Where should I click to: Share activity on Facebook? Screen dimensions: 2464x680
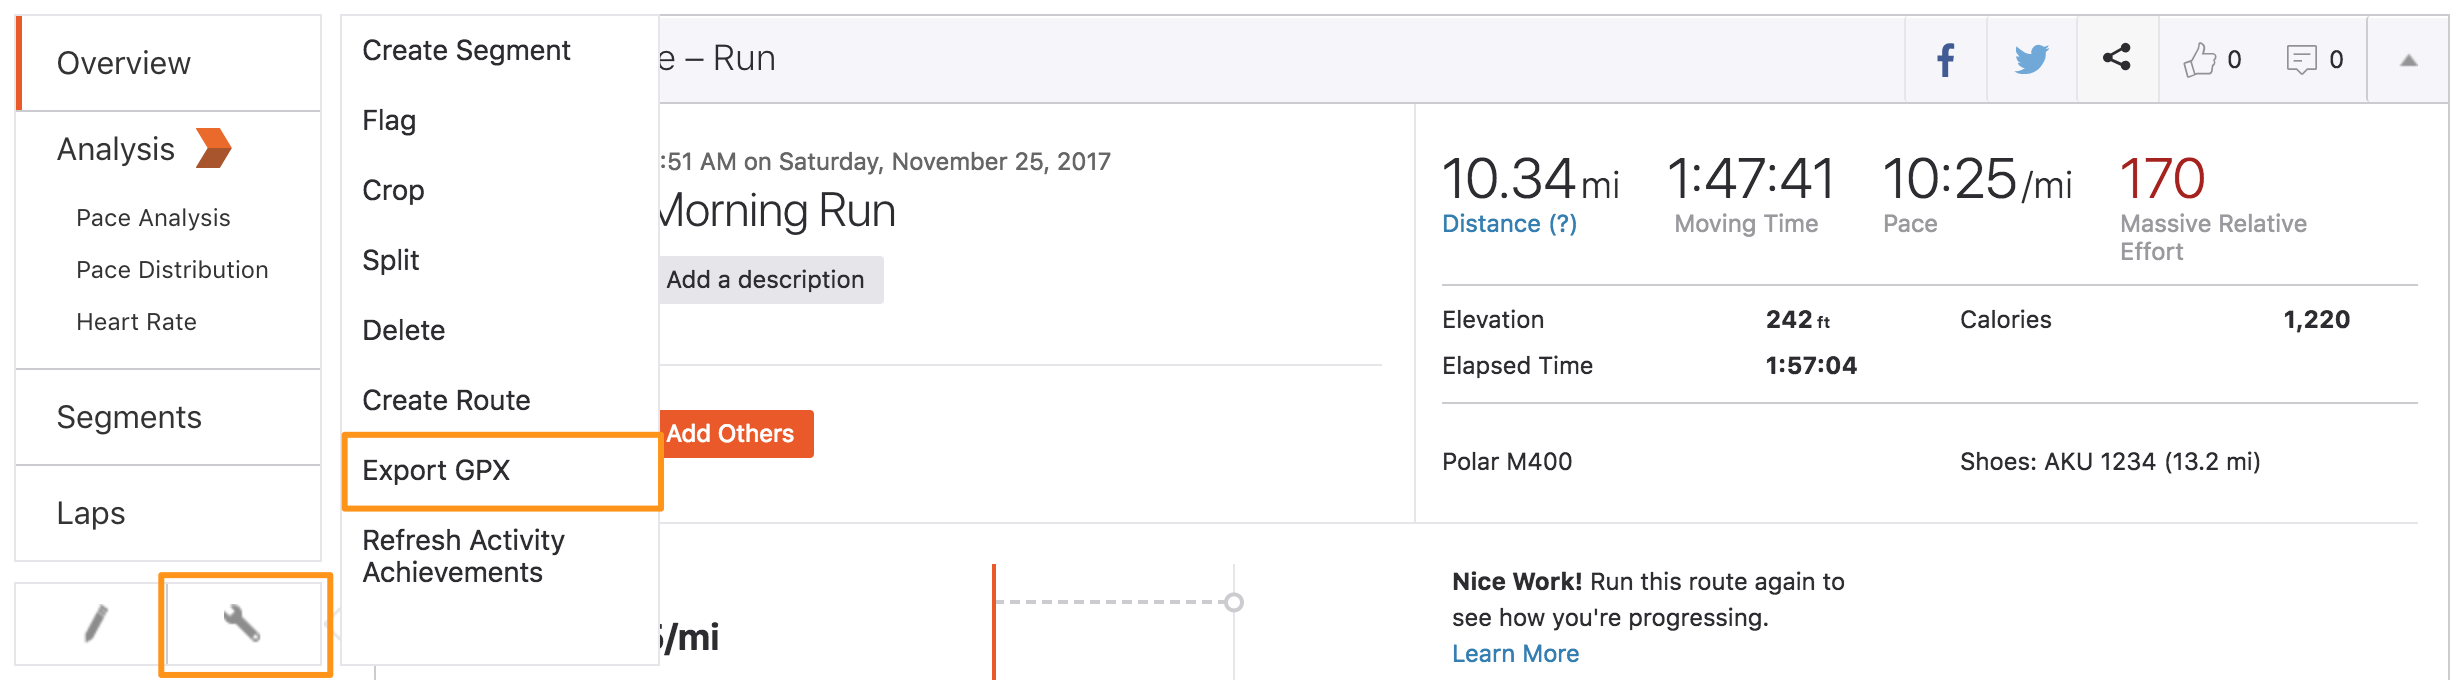tap(1945, 60)
